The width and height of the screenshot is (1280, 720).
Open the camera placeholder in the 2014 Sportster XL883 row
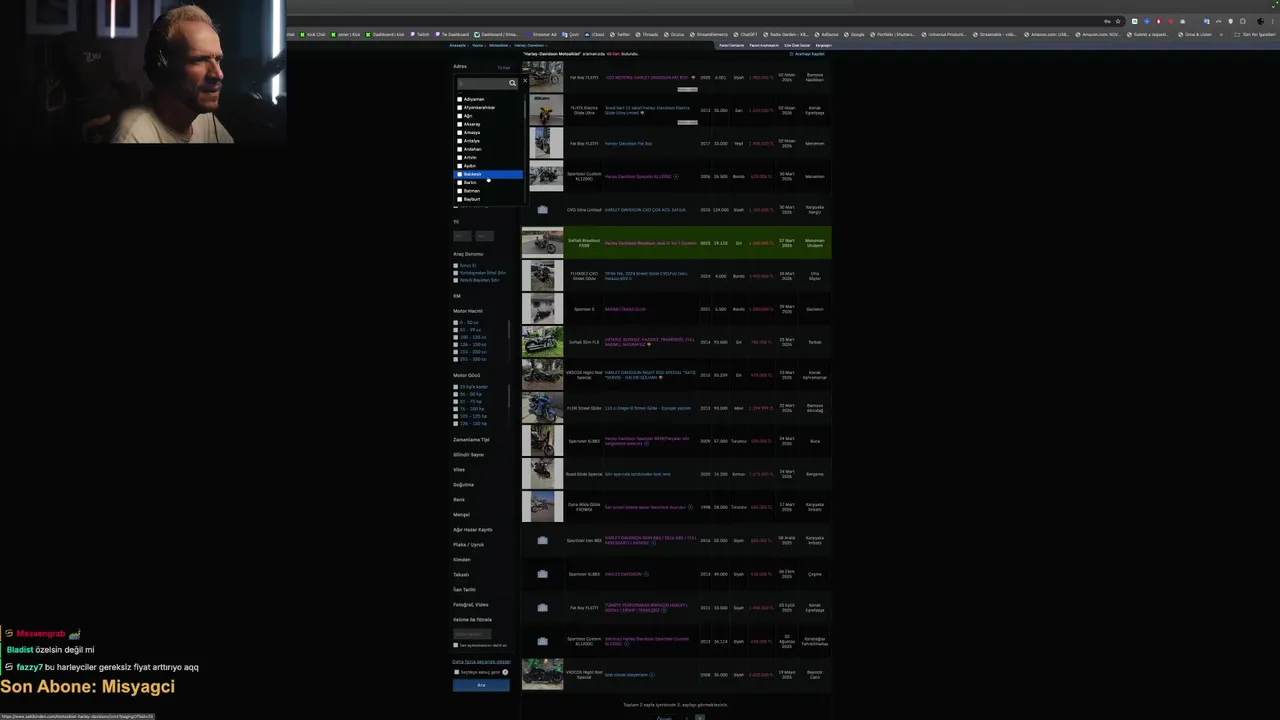coord(542,574)
